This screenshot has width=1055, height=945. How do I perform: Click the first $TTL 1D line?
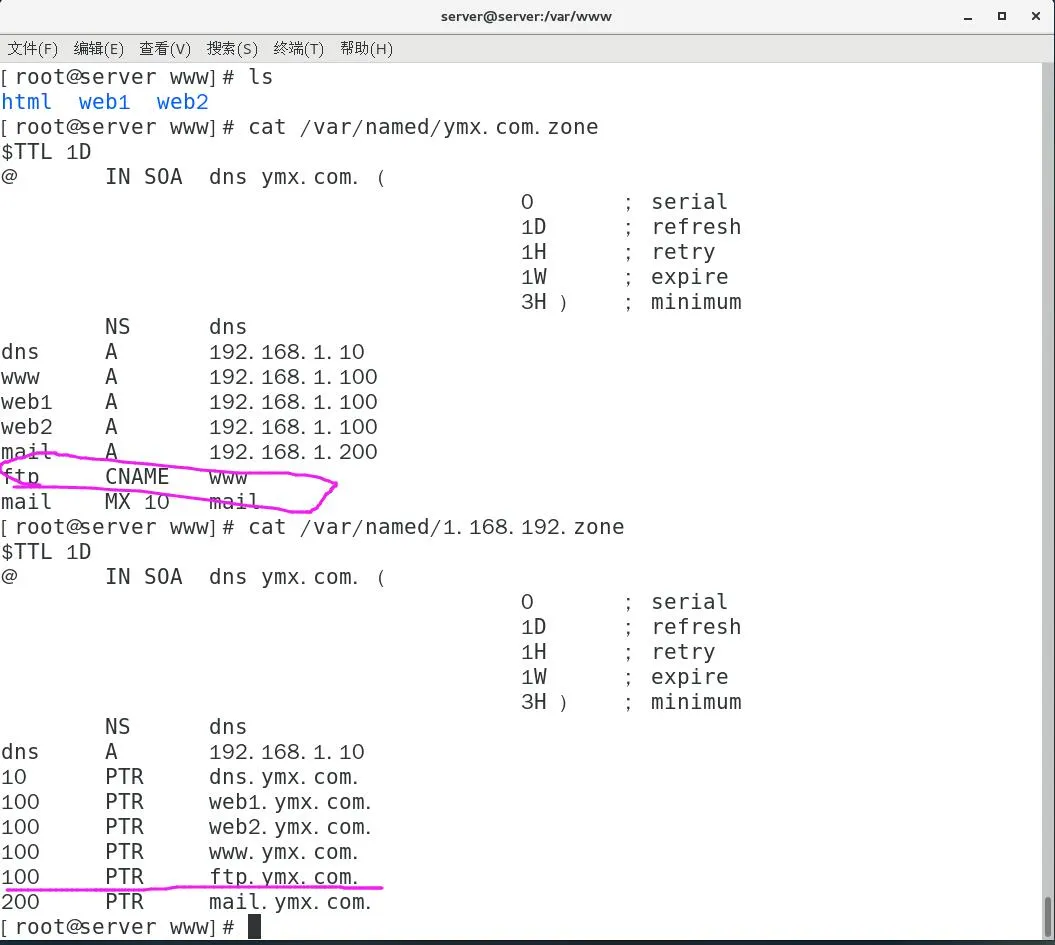click(46, 152)
